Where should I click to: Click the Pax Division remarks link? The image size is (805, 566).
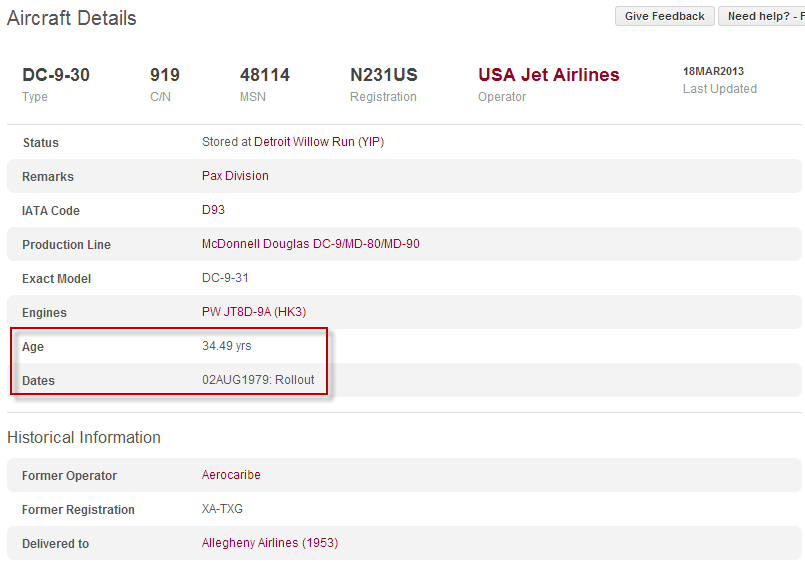pos(235,176)
